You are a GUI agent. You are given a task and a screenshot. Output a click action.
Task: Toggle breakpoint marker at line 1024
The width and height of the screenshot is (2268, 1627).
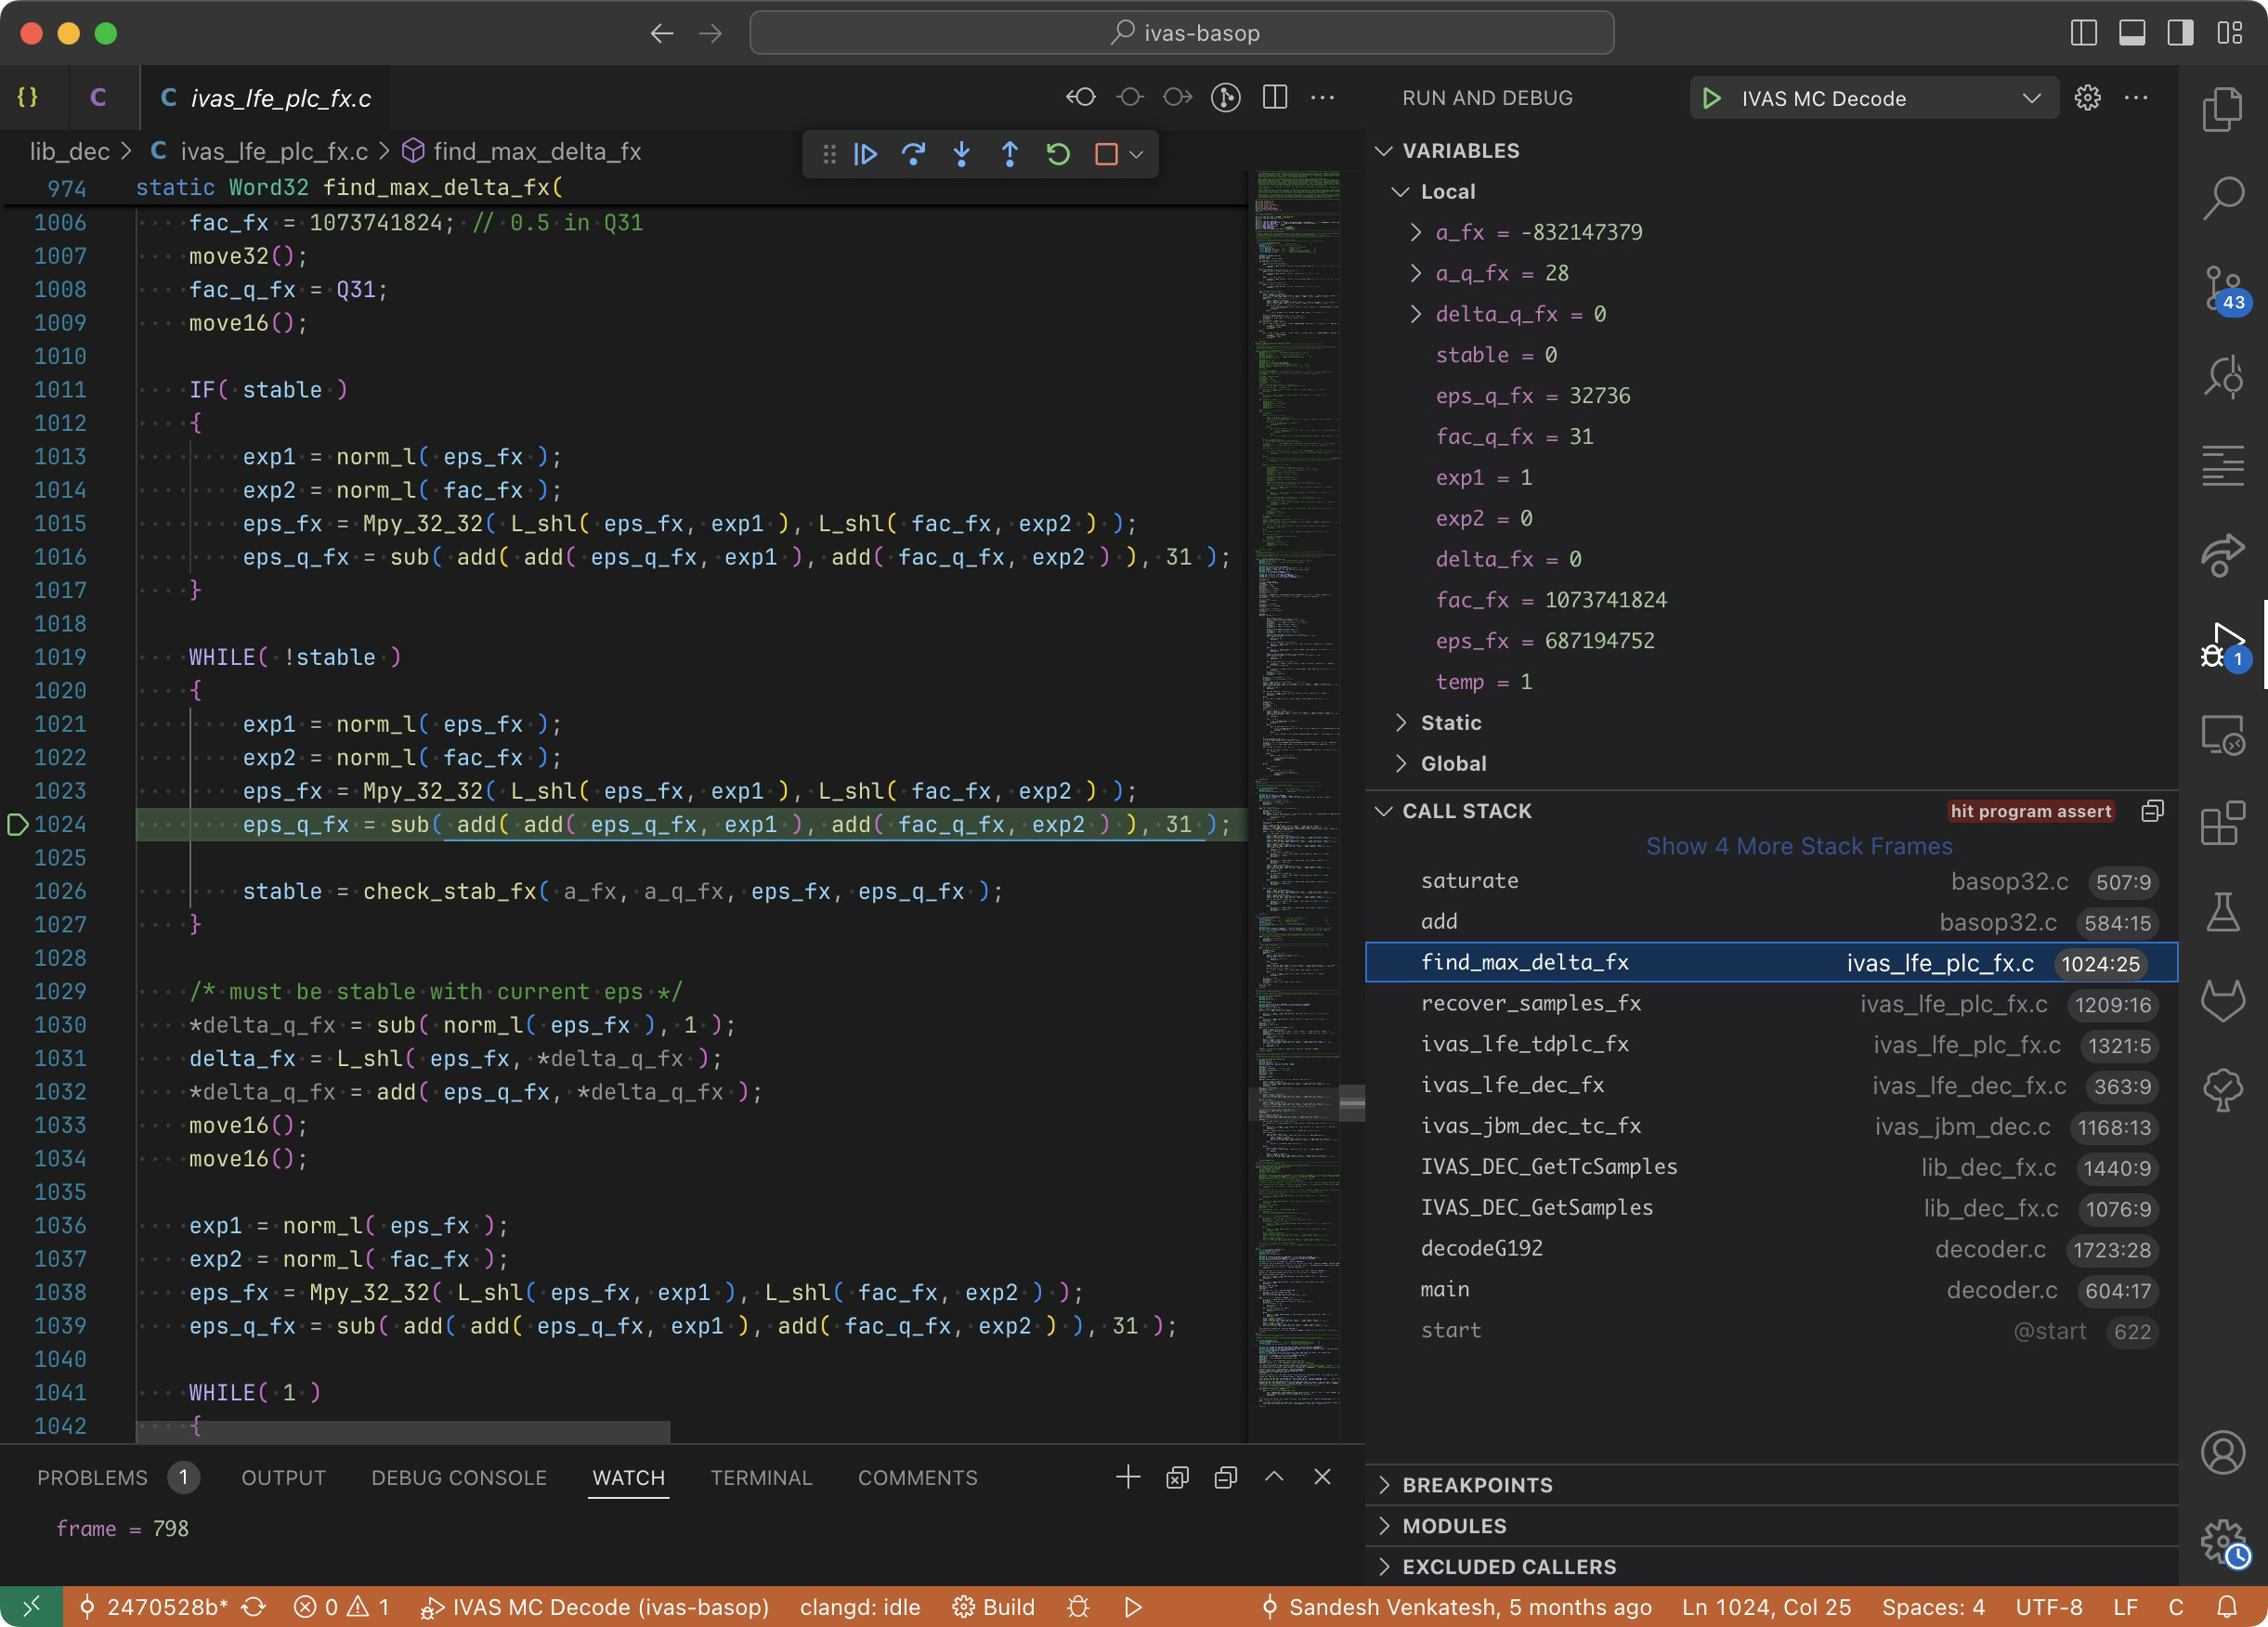point(17,825)
